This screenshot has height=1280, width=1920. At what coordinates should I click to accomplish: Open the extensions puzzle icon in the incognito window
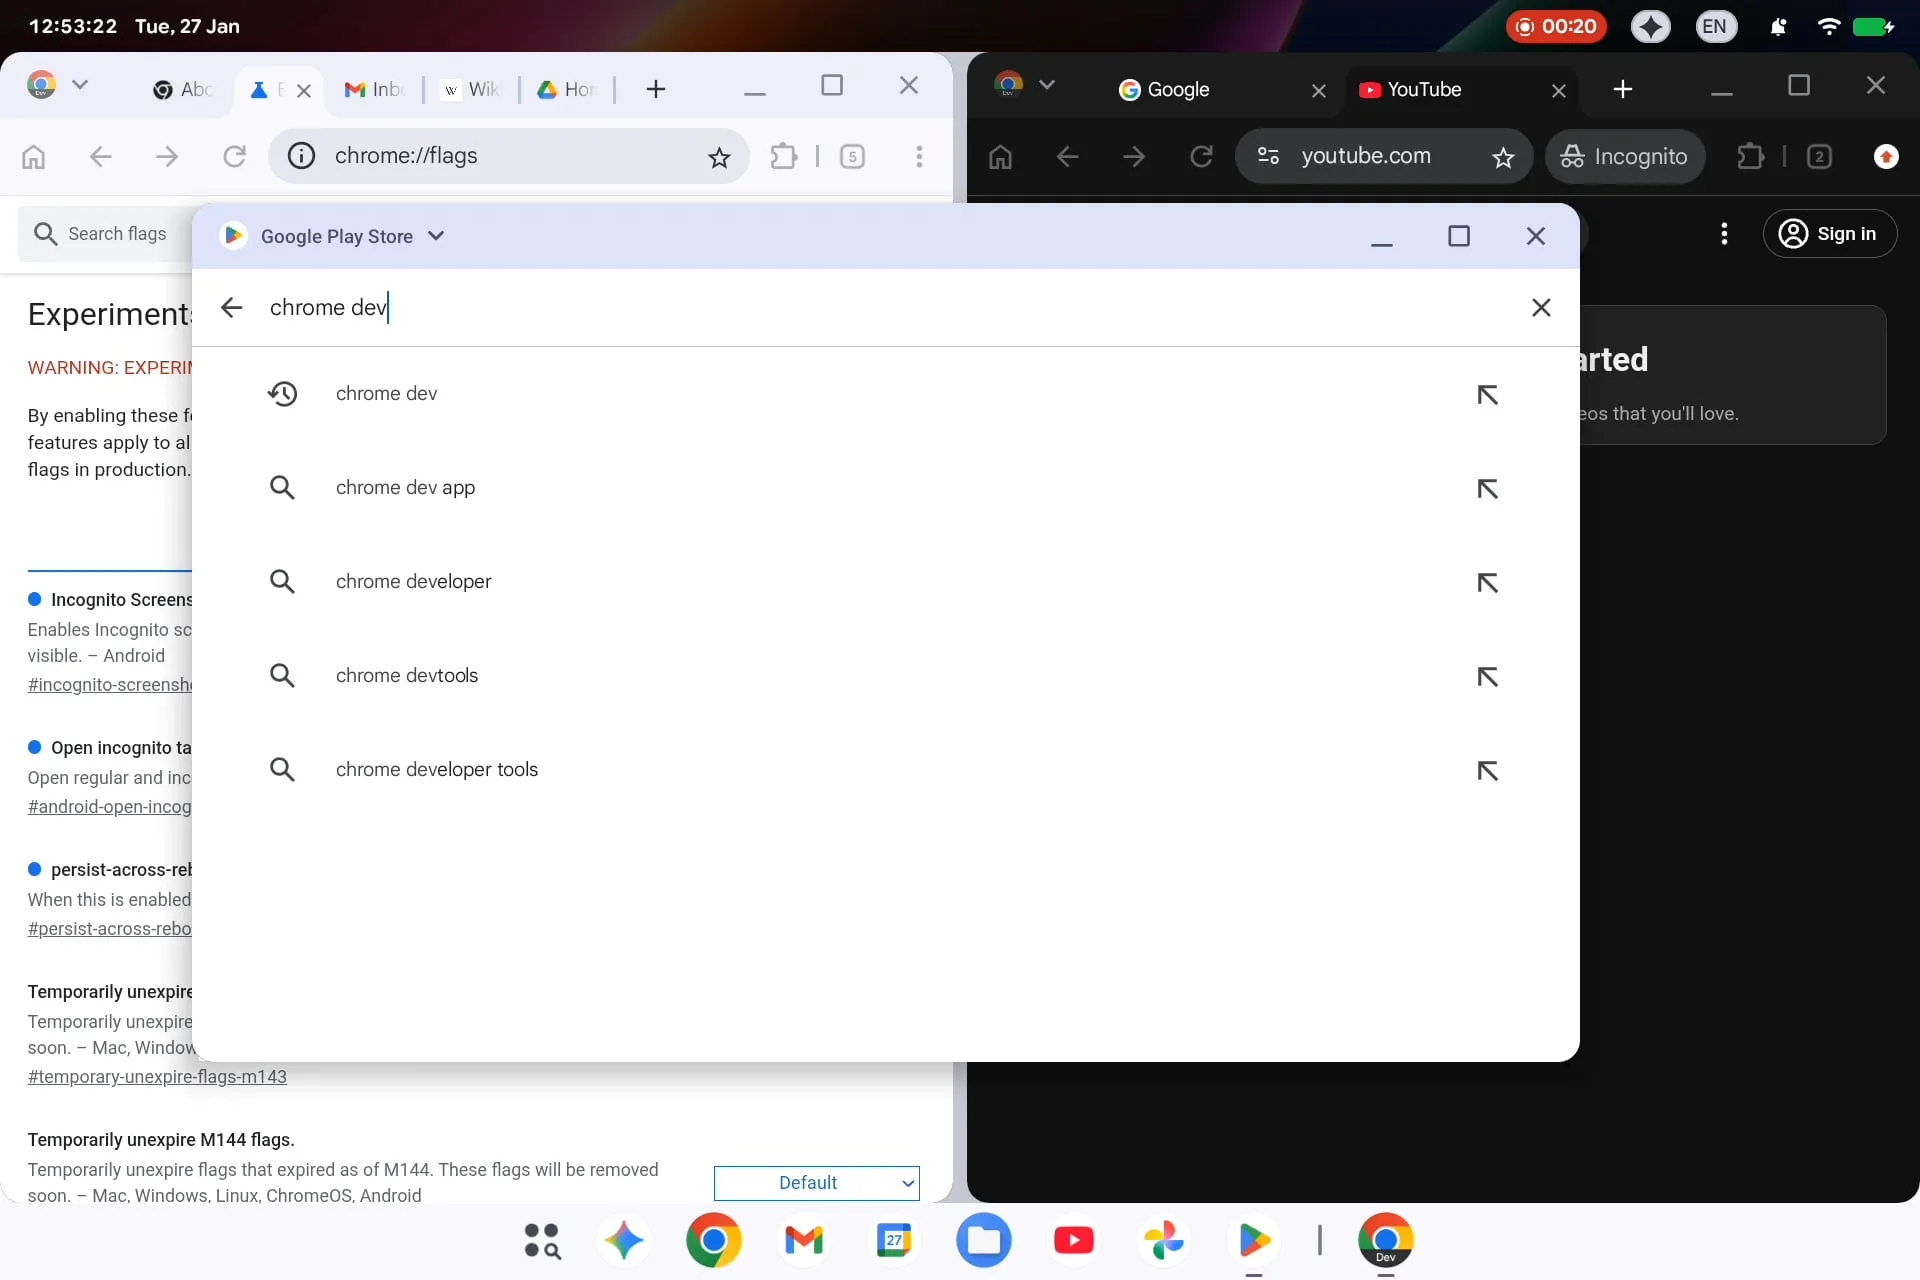coord(1751,156)
